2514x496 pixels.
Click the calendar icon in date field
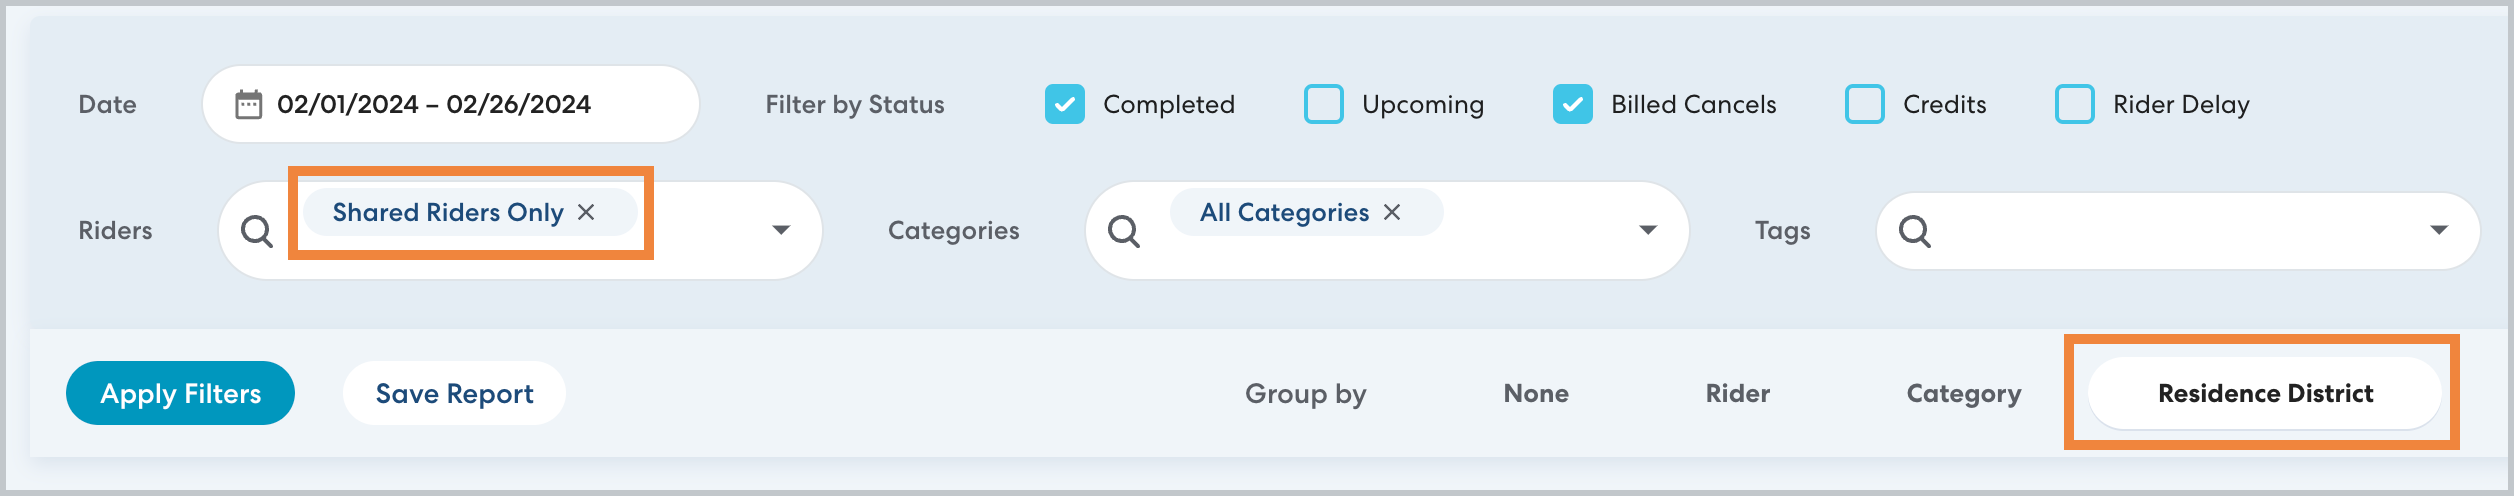(248, 104)
